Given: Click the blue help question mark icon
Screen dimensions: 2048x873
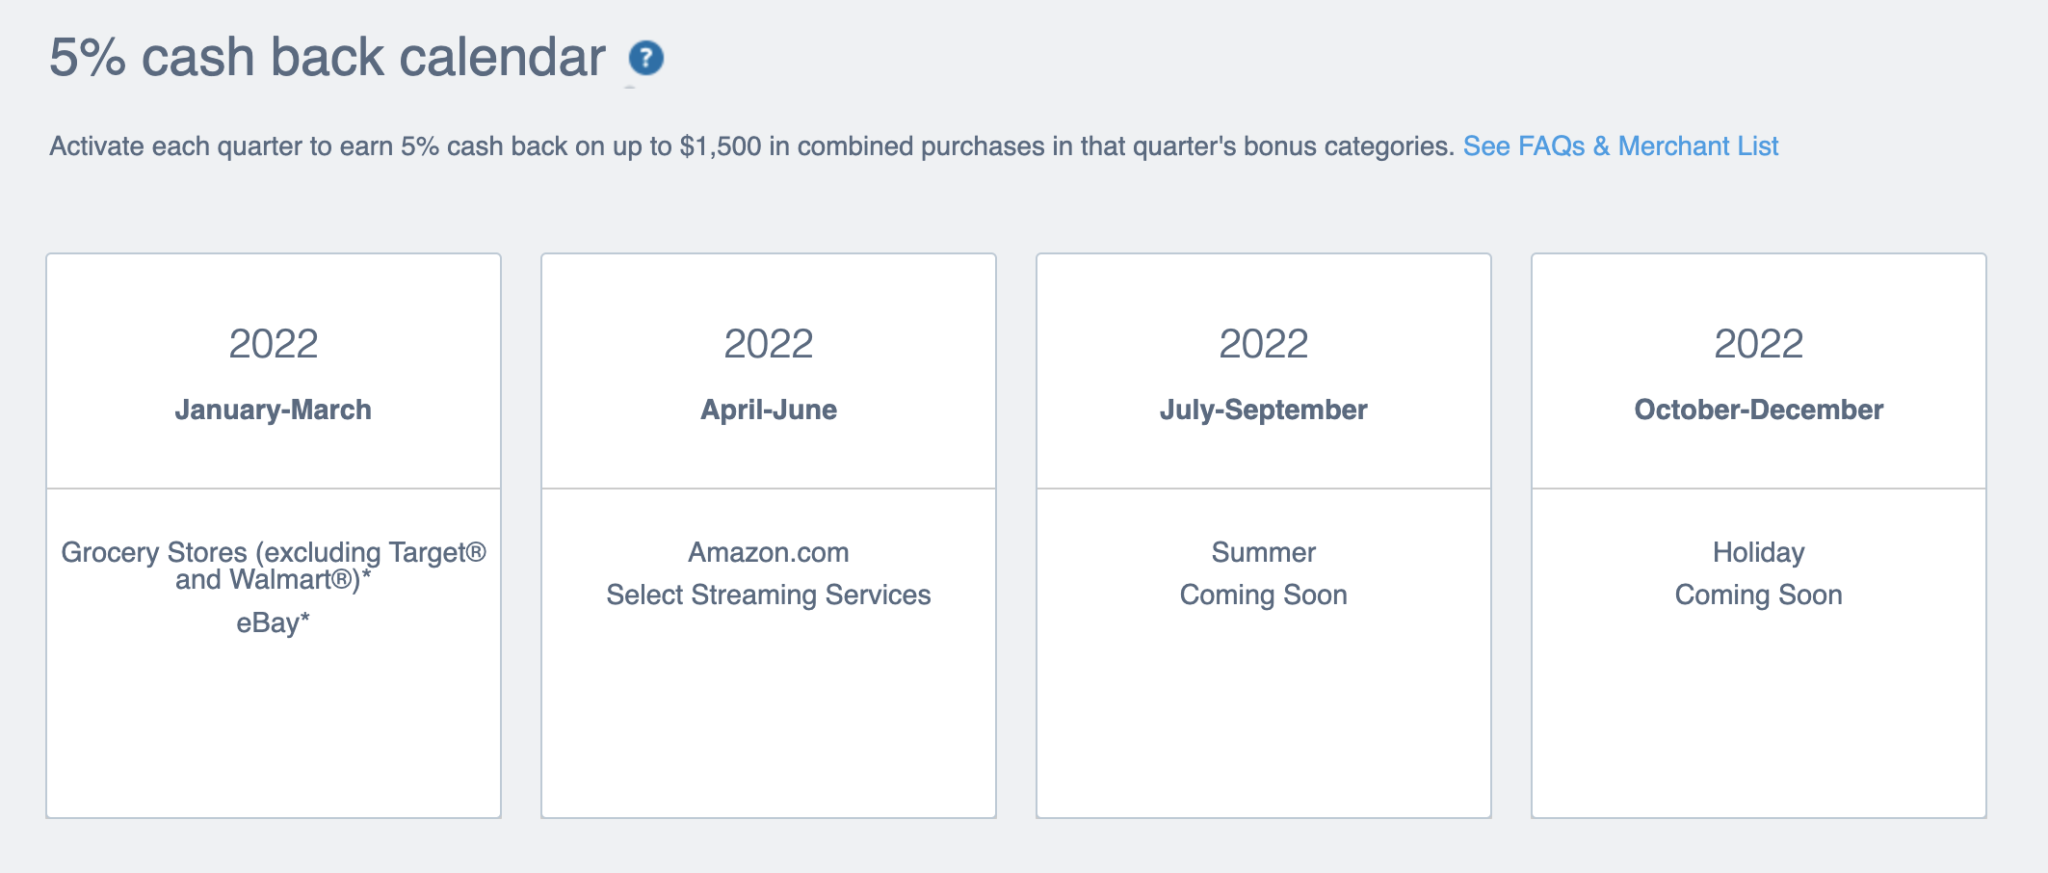Looking at the screenshot, I should click(x=646, y=58).
